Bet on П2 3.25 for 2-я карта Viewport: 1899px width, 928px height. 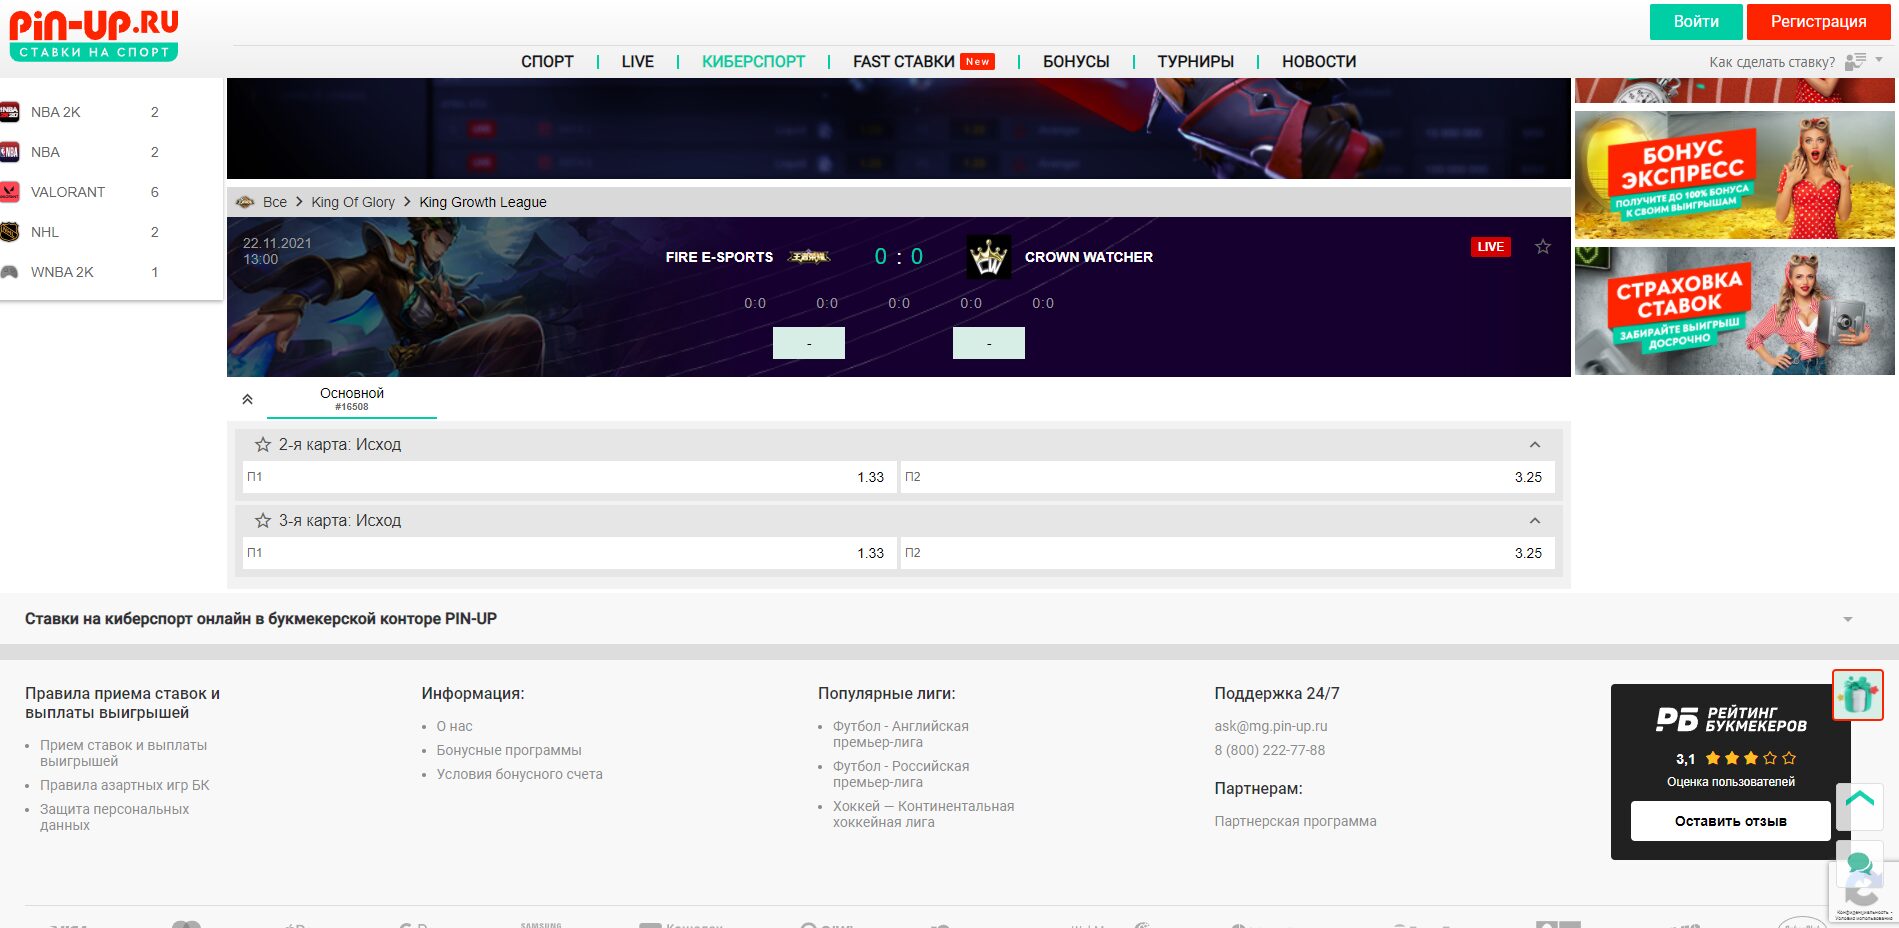click(x=1227, y=477)
